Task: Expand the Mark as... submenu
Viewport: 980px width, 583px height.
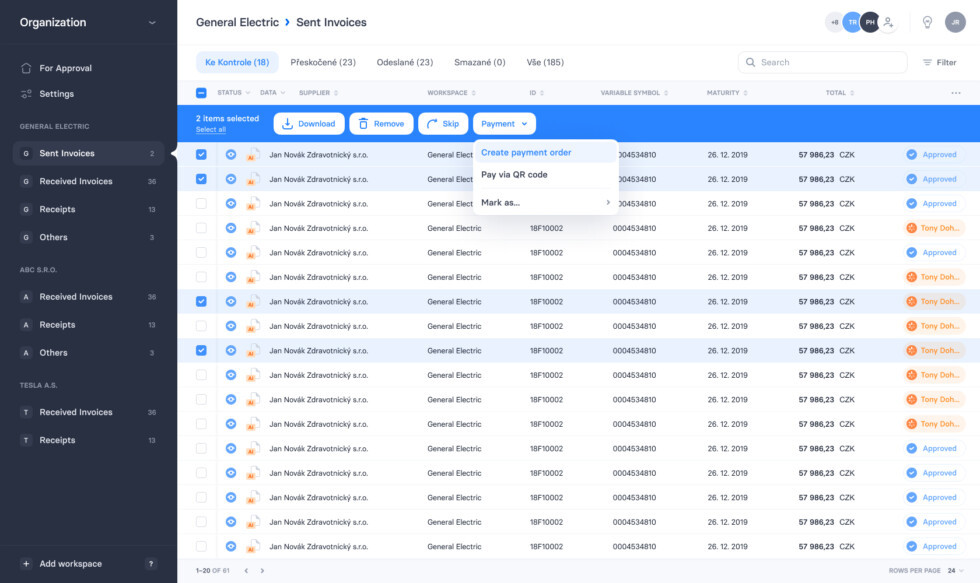Action: [x=545, y=203]
